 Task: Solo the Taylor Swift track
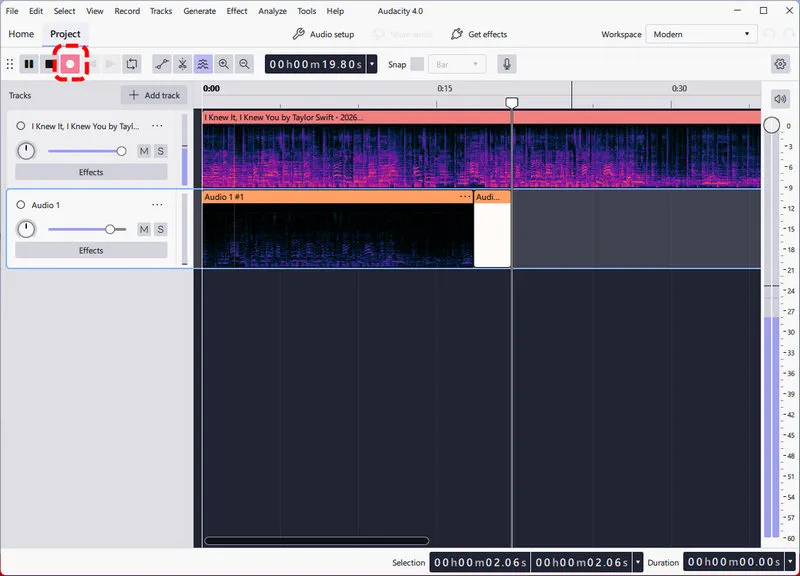pyautogui.click(x=161, y=151)
